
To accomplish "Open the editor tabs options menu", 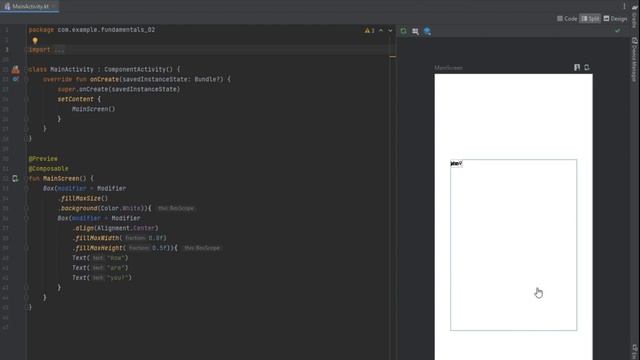I will point(624,6).
